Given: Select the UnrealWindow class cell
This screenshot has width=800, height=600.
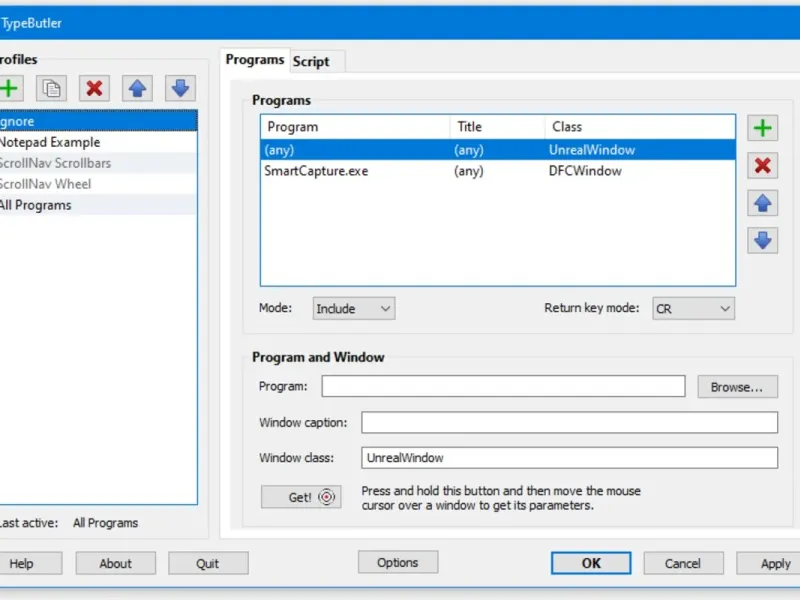Looking at the screenshot, I should [592, 150].
